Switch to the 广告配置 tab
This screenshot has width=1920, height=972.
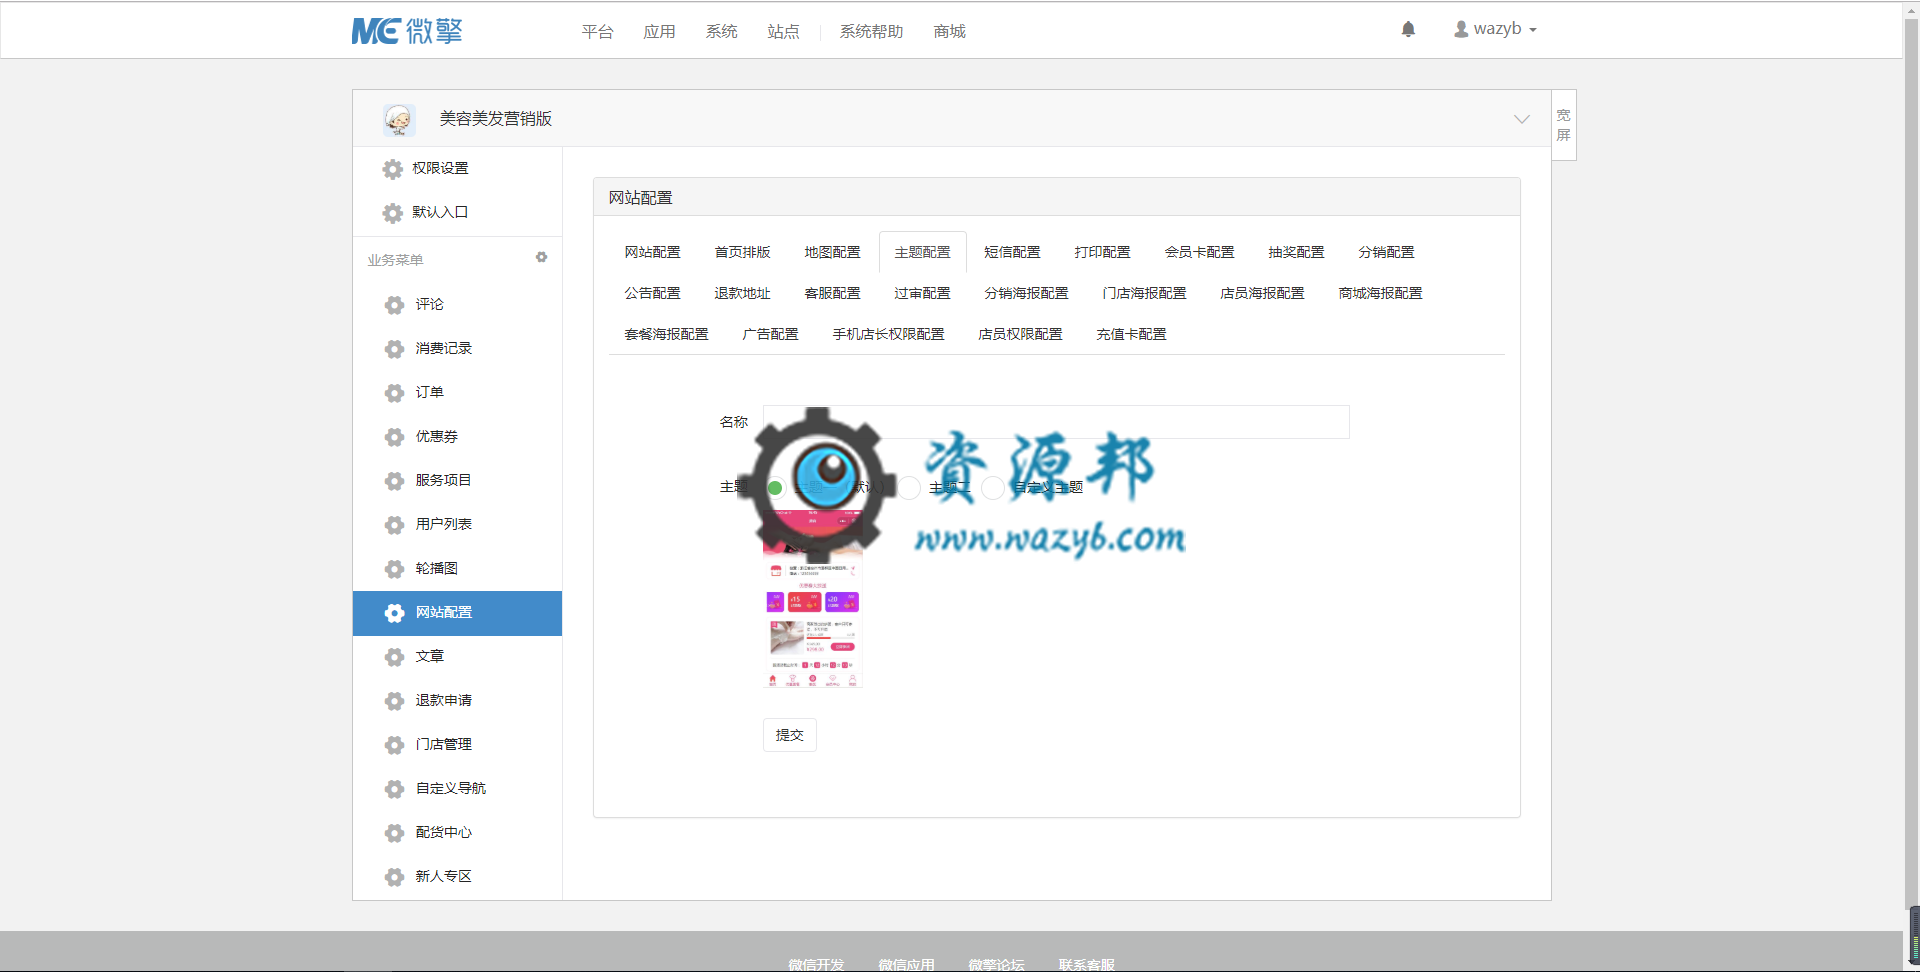click(771, 334)
